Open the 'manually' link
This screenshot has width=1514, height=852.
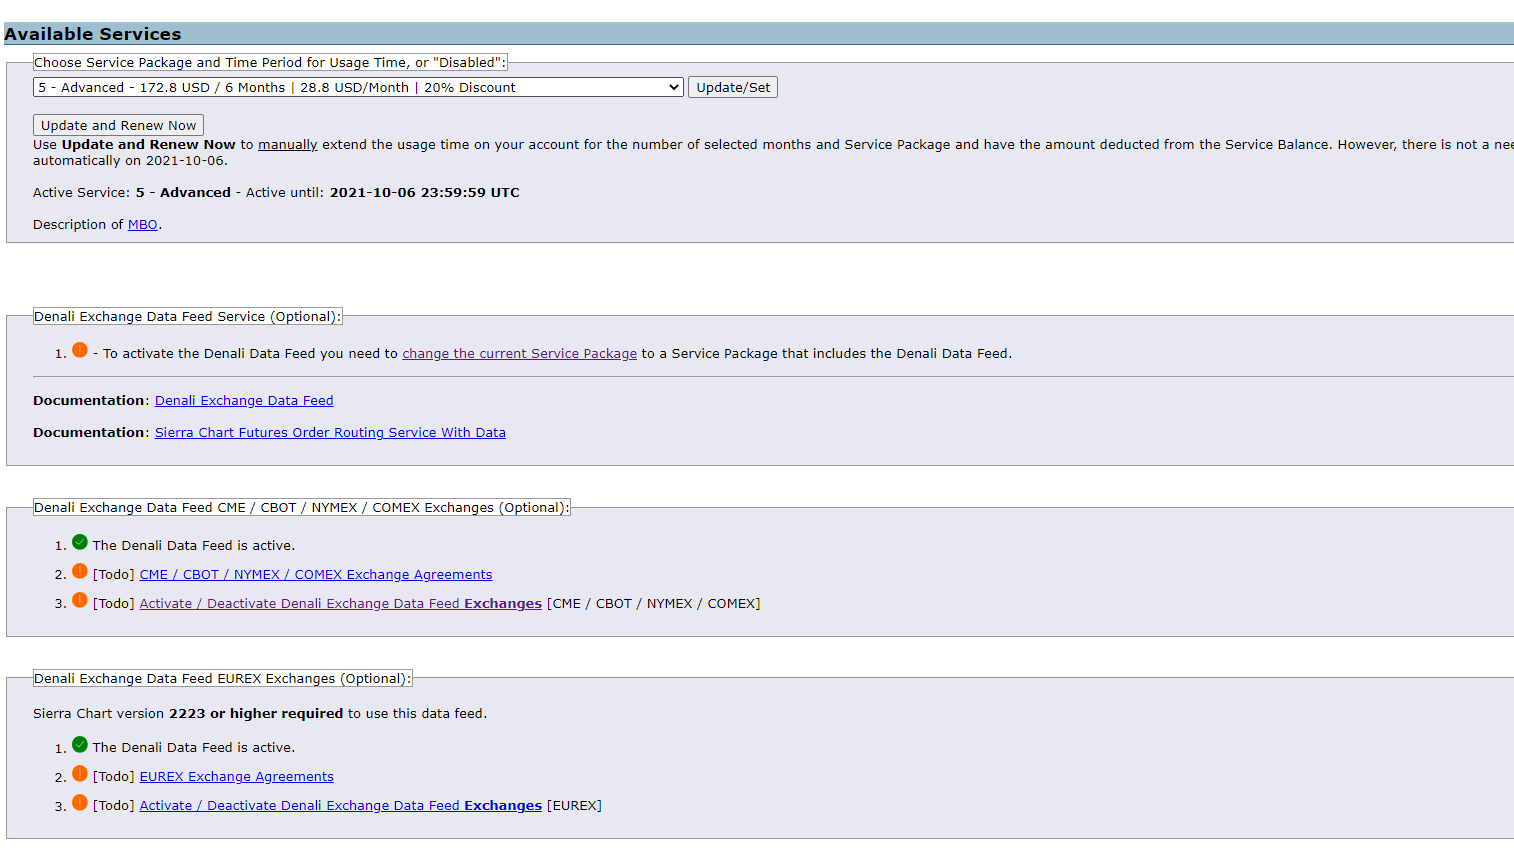point(287,145)
